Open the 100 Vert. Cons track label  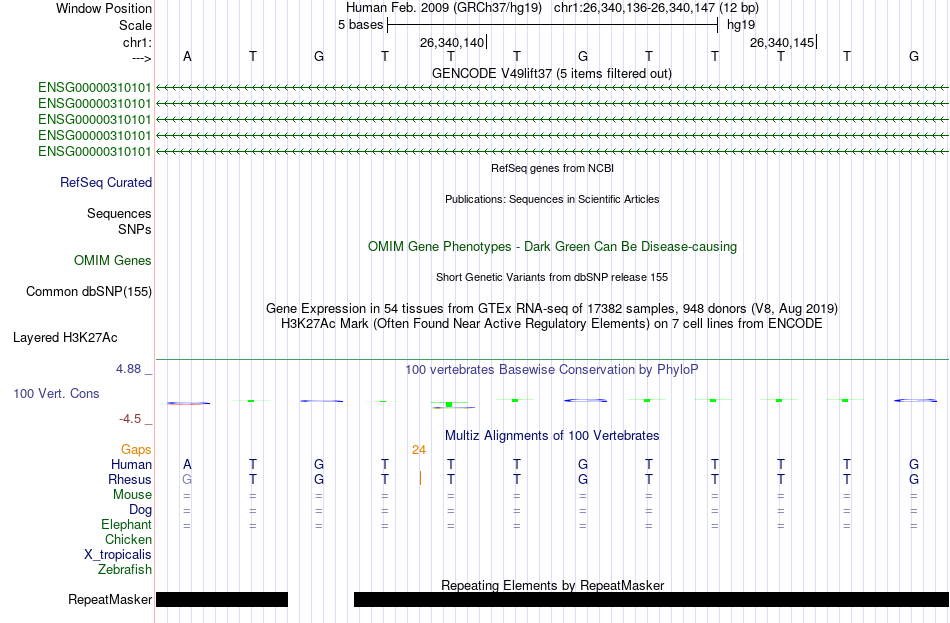point(56,393)
